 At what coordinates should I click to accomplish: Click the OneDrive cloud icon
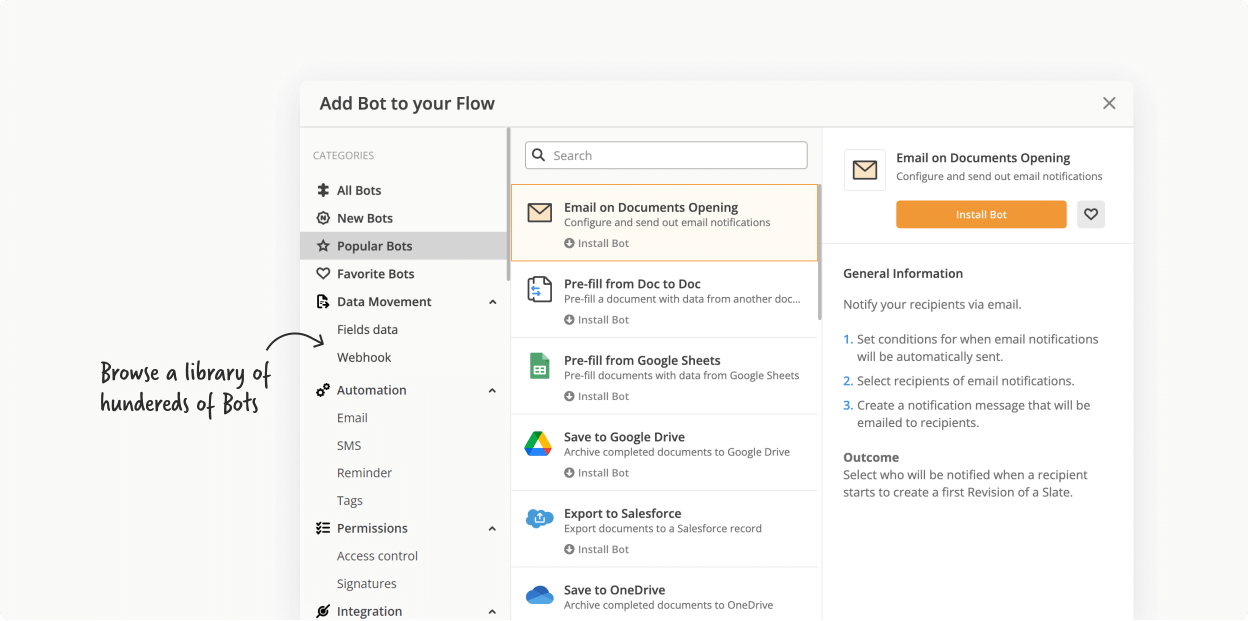(539, 596)
